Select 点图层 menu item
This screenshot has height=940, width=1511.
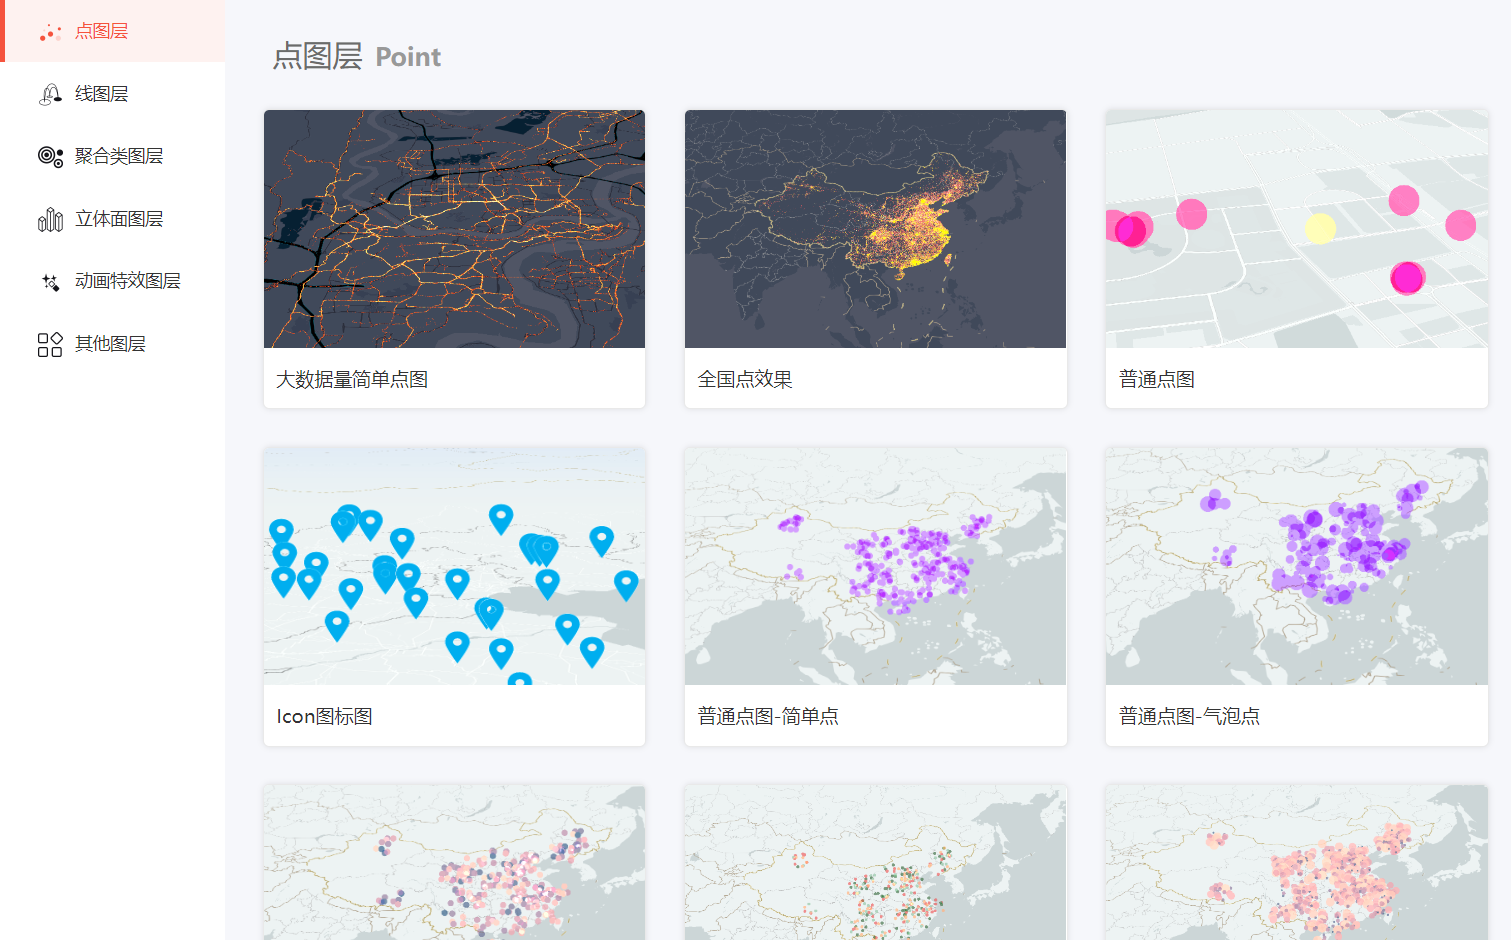pos(113,31)
